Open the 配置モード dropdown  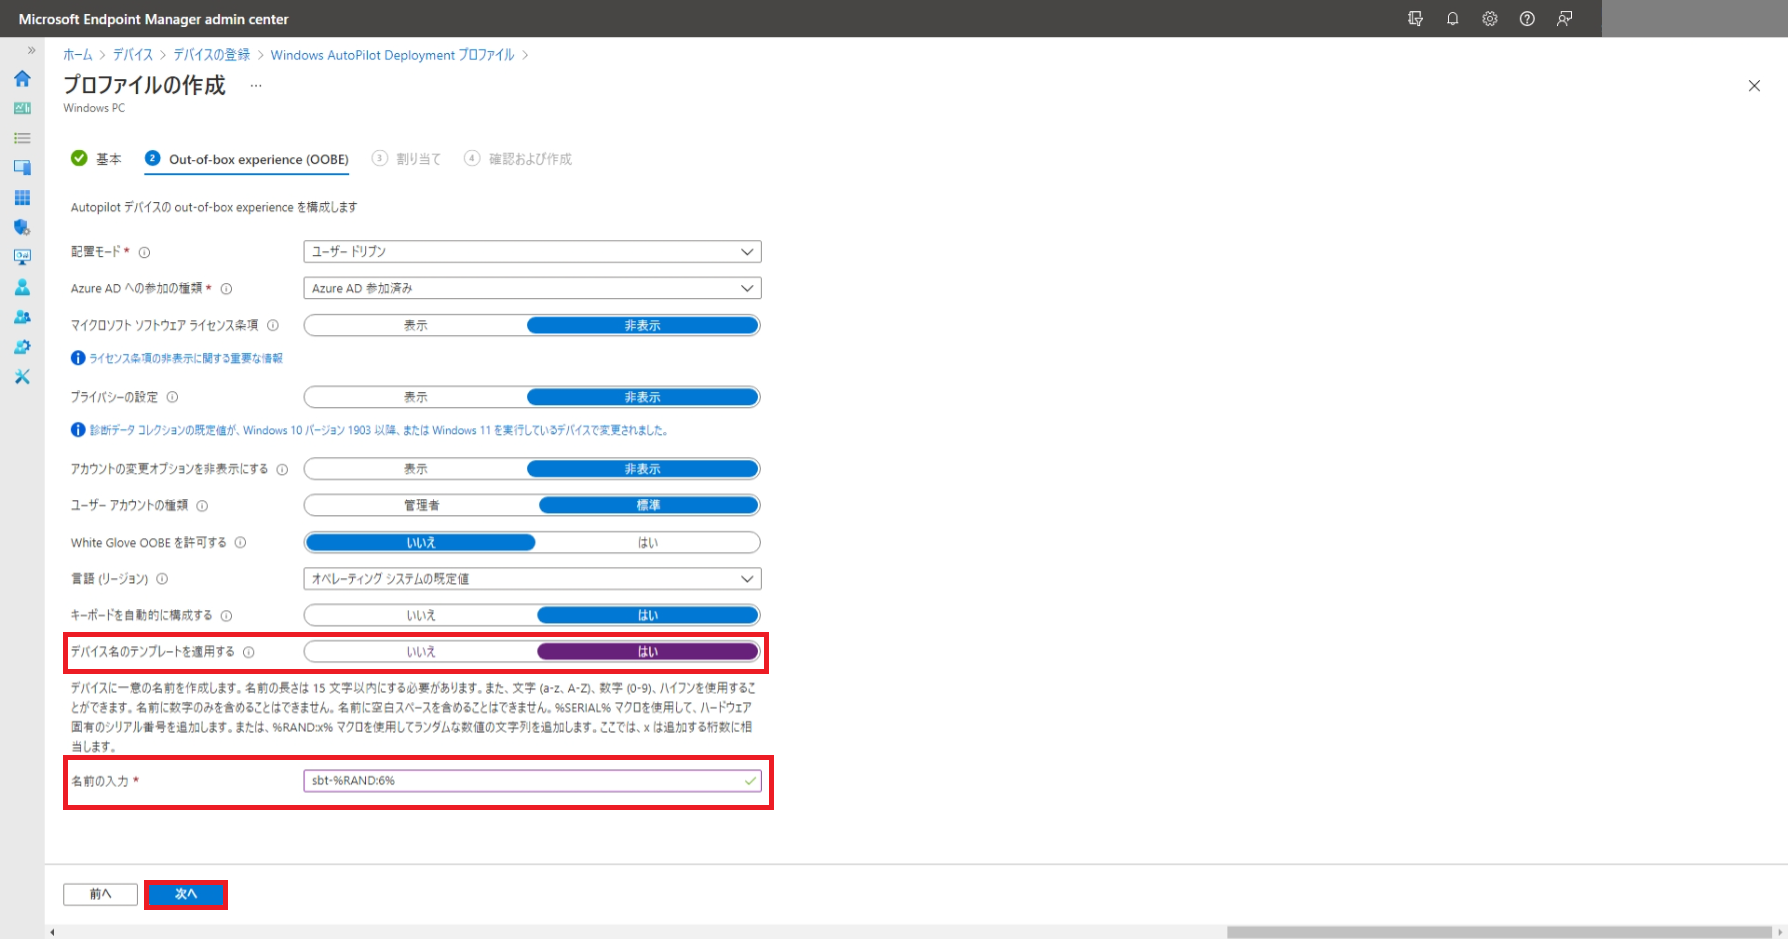(532, 251)
